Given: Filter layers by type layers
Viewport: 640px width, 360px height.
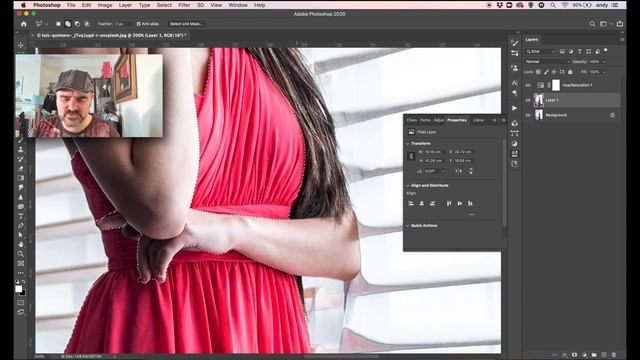Looking at the screenshot, I should [580, 51].
